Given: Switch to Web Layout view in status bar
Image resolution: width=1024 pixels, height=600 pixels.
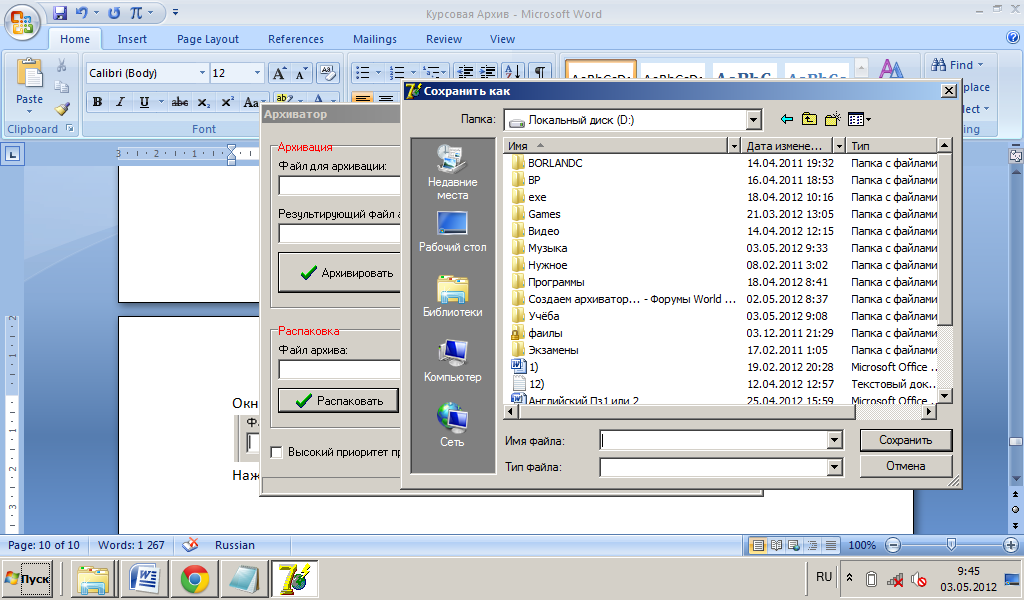Looking at the screenshot, I should pyautogui.click(x=794, y=545).
